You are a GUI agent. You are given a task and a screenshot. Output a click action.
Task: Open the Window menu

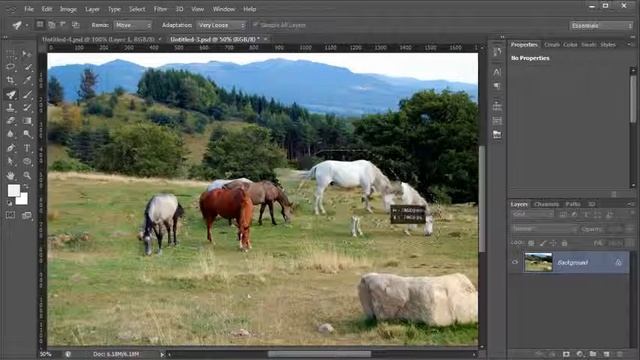[224, 9]
